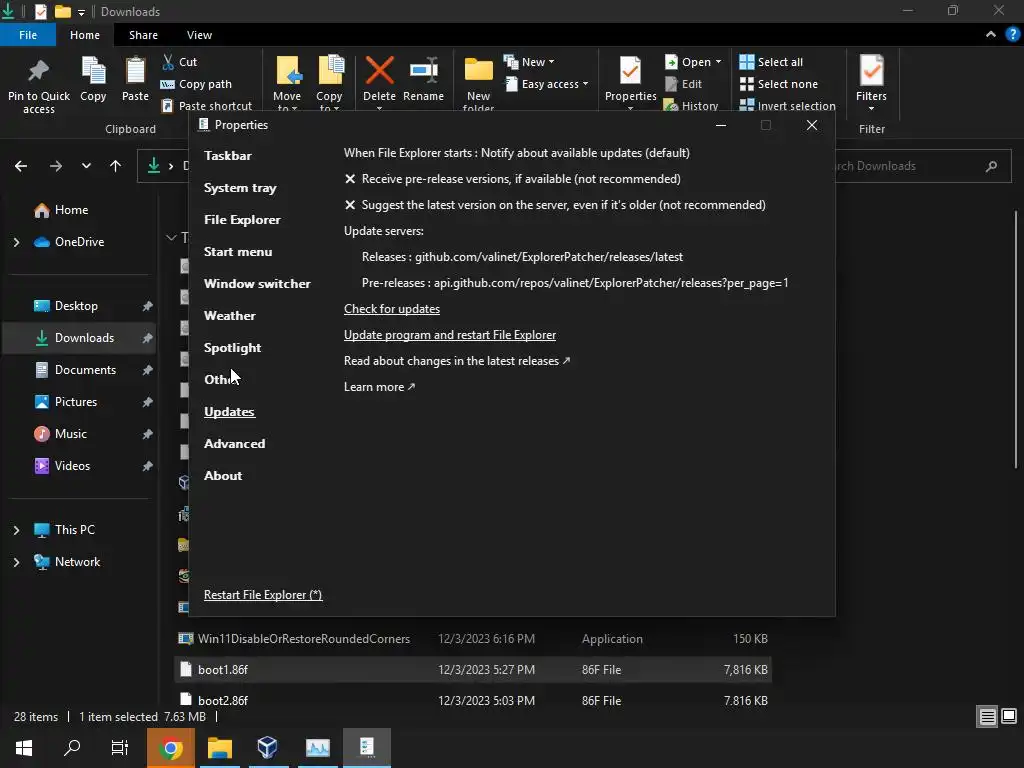The width and height of the screenshot is (1024, 768).
Task: Switch to details view layout icon
Action: 987,717
